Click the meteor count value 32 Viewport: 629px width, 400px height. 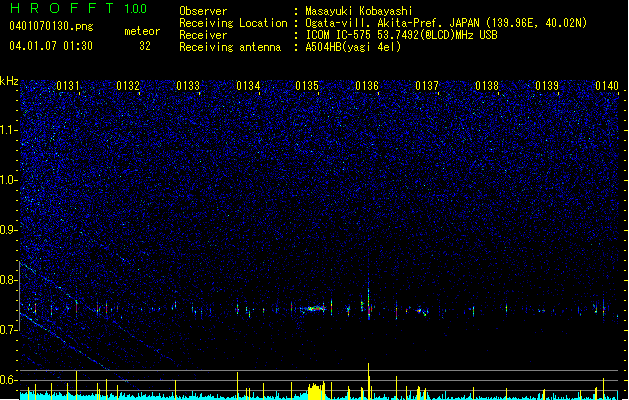tap(145, 46)
